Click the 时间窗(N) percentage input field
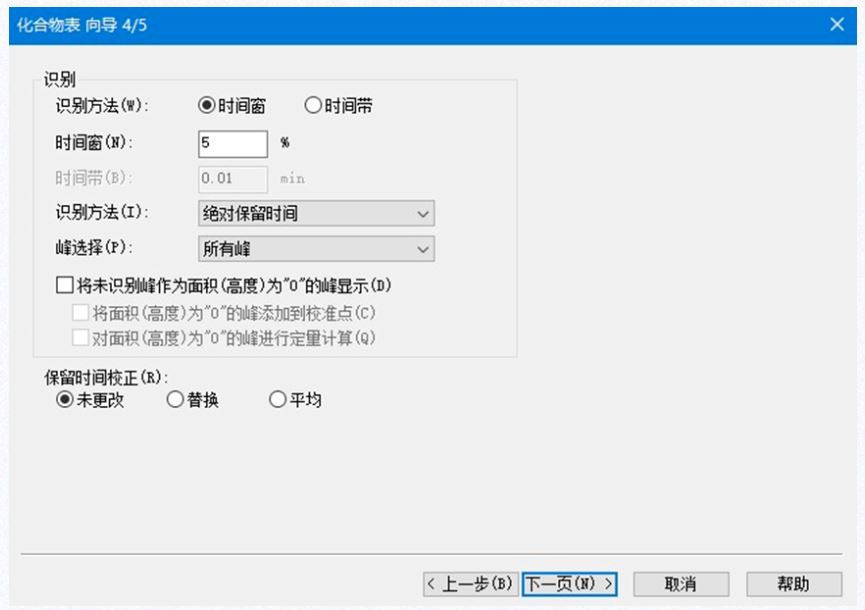The width and height of the screenshot is (865, 610). (x=232, y=143)
